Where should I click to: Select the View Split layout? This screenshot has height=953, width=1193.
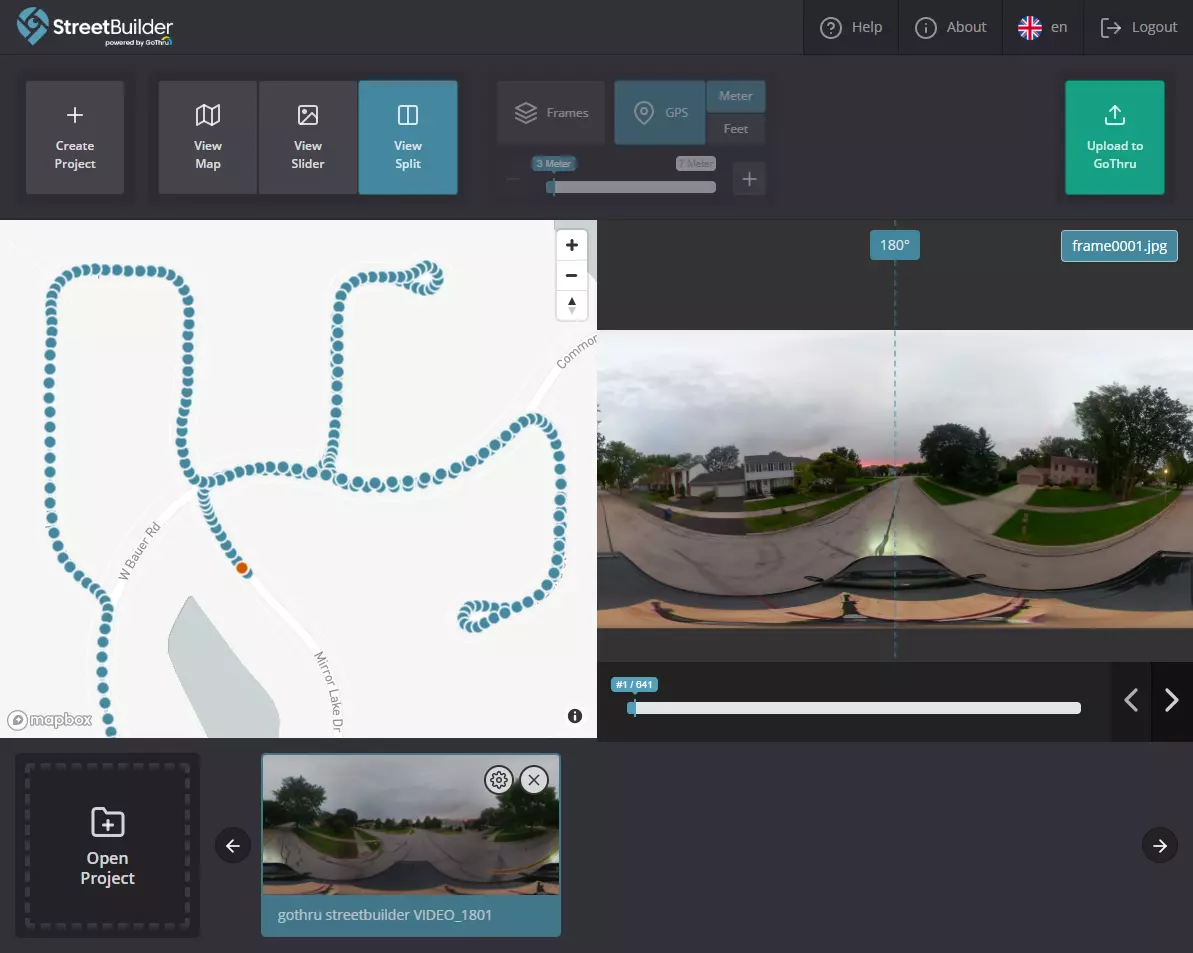click(408, 137)
